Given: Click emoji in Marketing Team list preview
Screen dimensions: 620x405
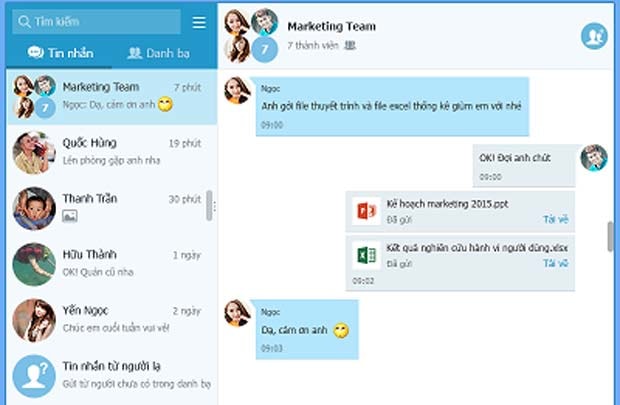Looking at the screenshot, I should click(x=165, y=104).
